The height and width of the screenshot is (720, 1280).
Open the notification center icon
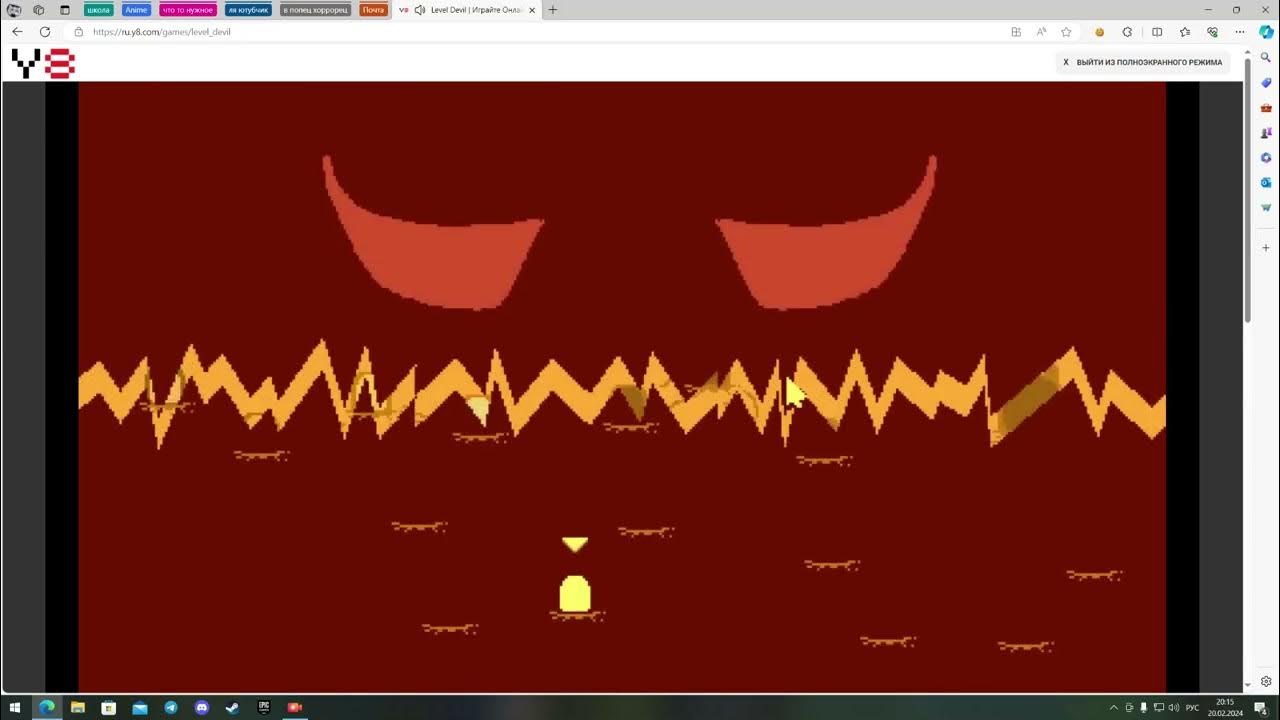coord(1261,708)
